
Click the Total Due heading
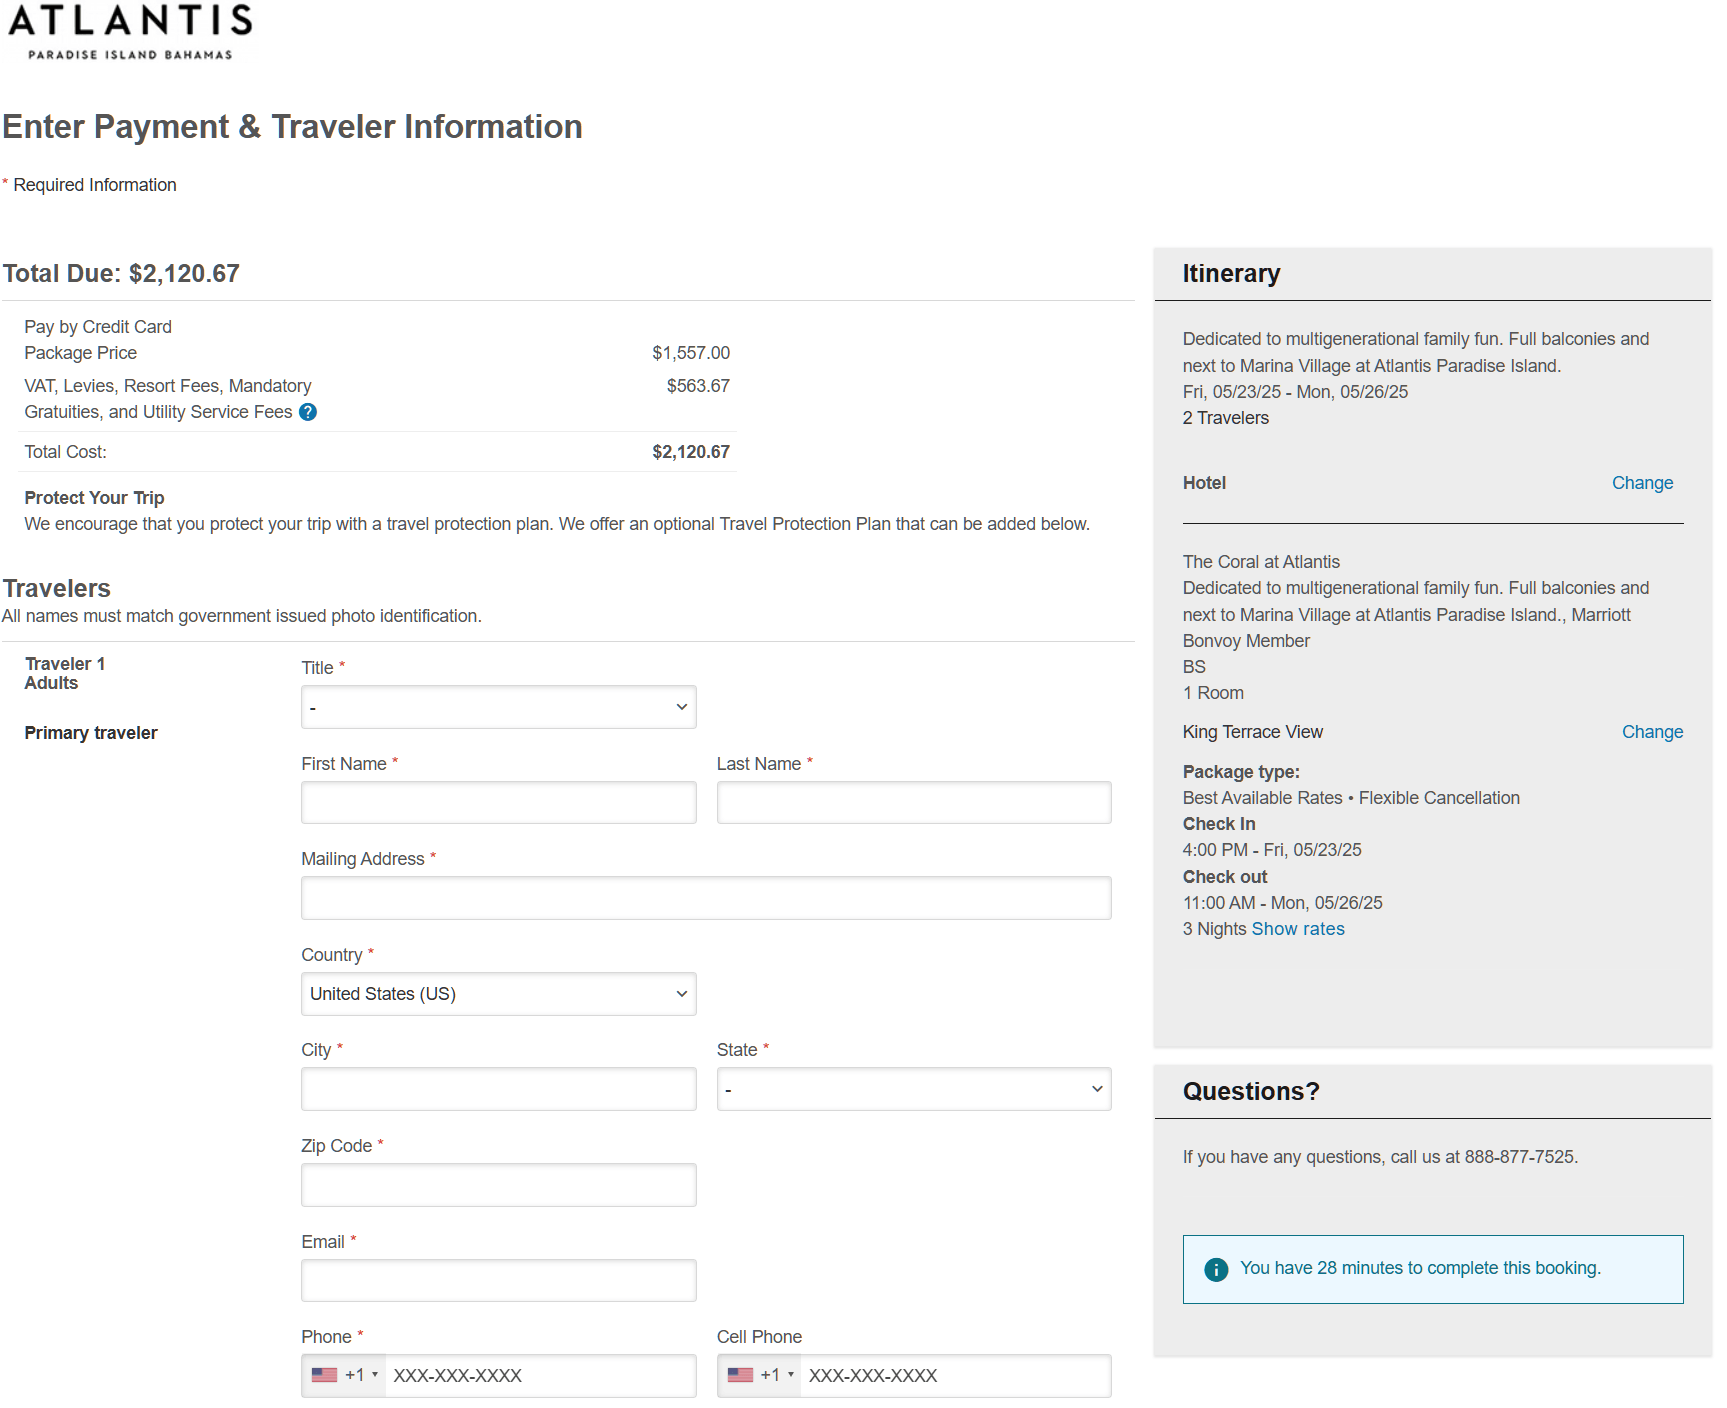pos(121,274)
